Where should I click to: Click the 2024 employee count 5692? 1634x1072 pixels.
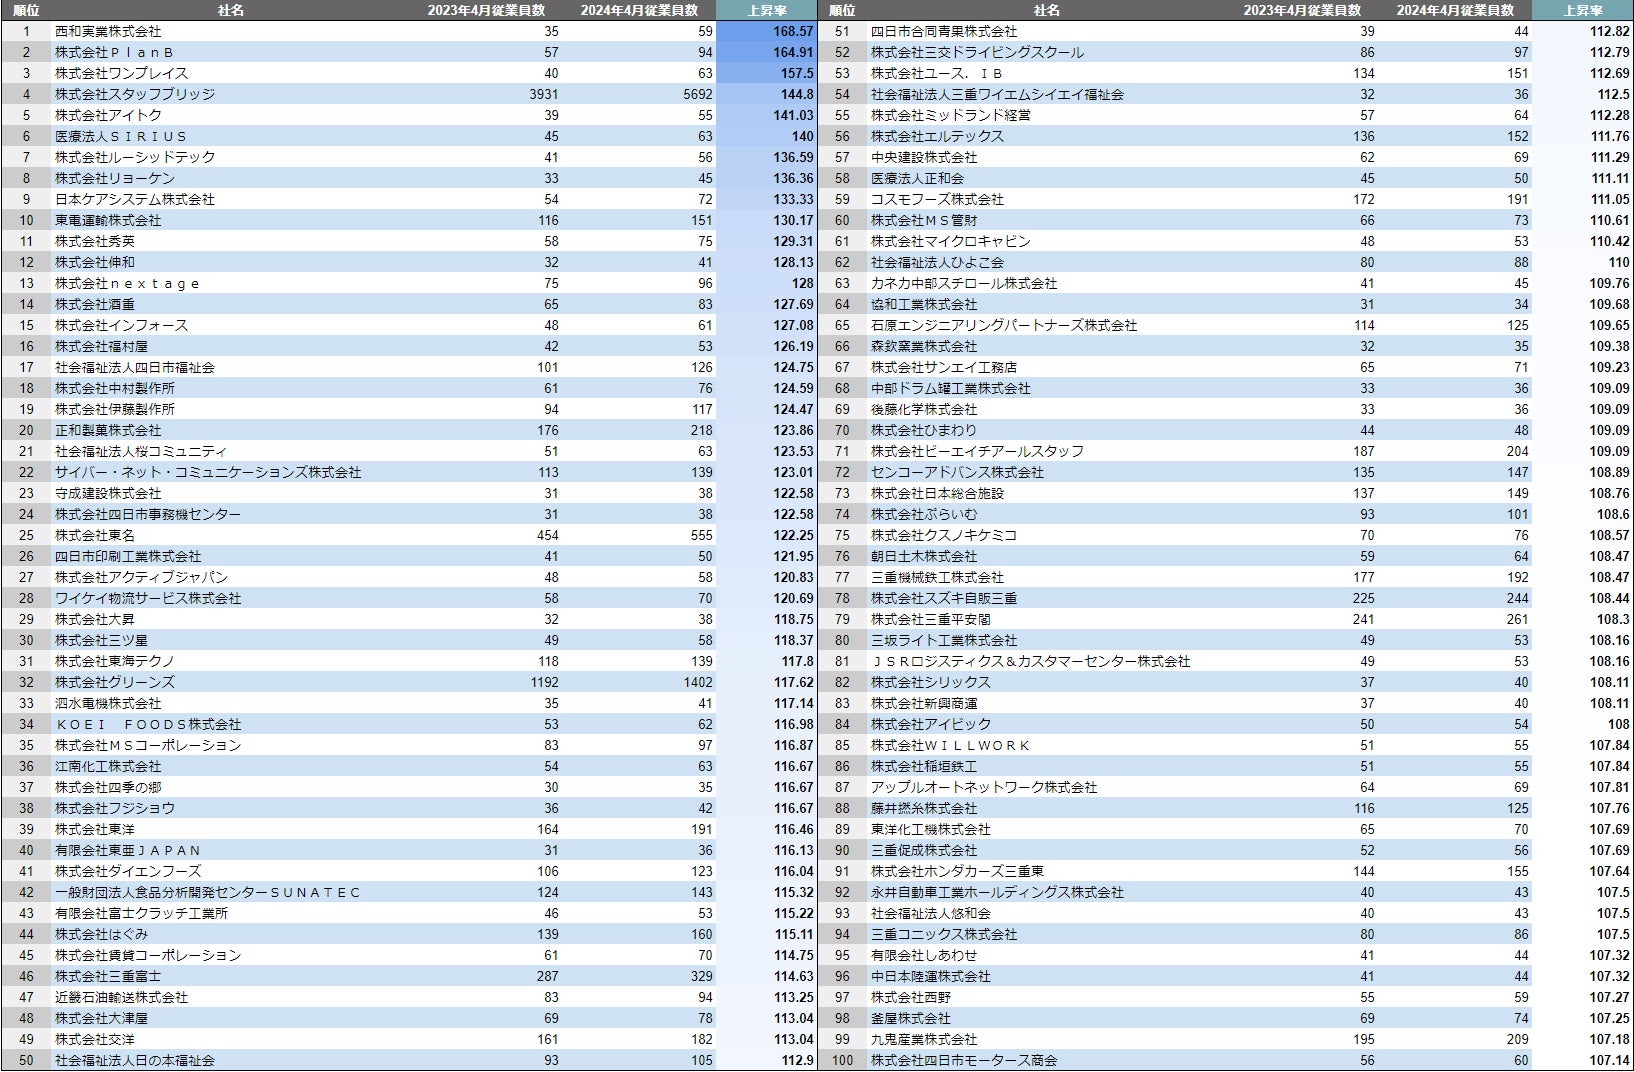[x=698, y=94]
